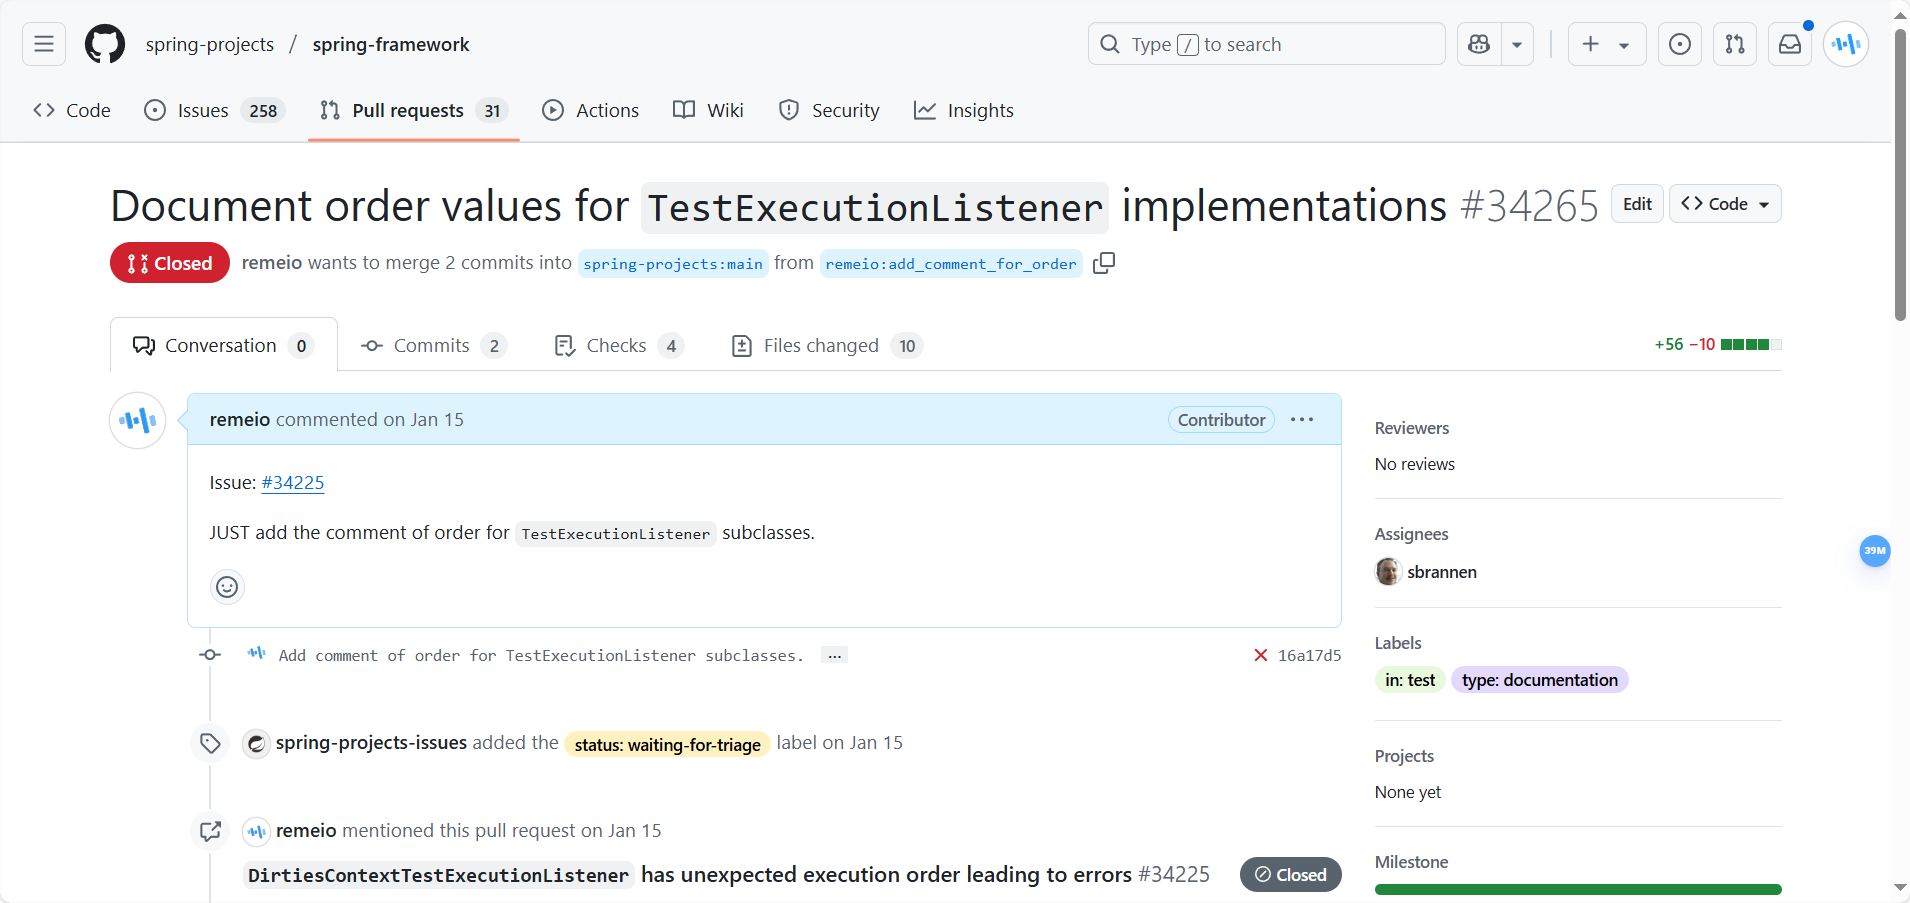Image resolution: width=1910 pixels, height=903 pixels.
Task: Open the notifications inbox icon
Action: click(x=1790, y=44)
